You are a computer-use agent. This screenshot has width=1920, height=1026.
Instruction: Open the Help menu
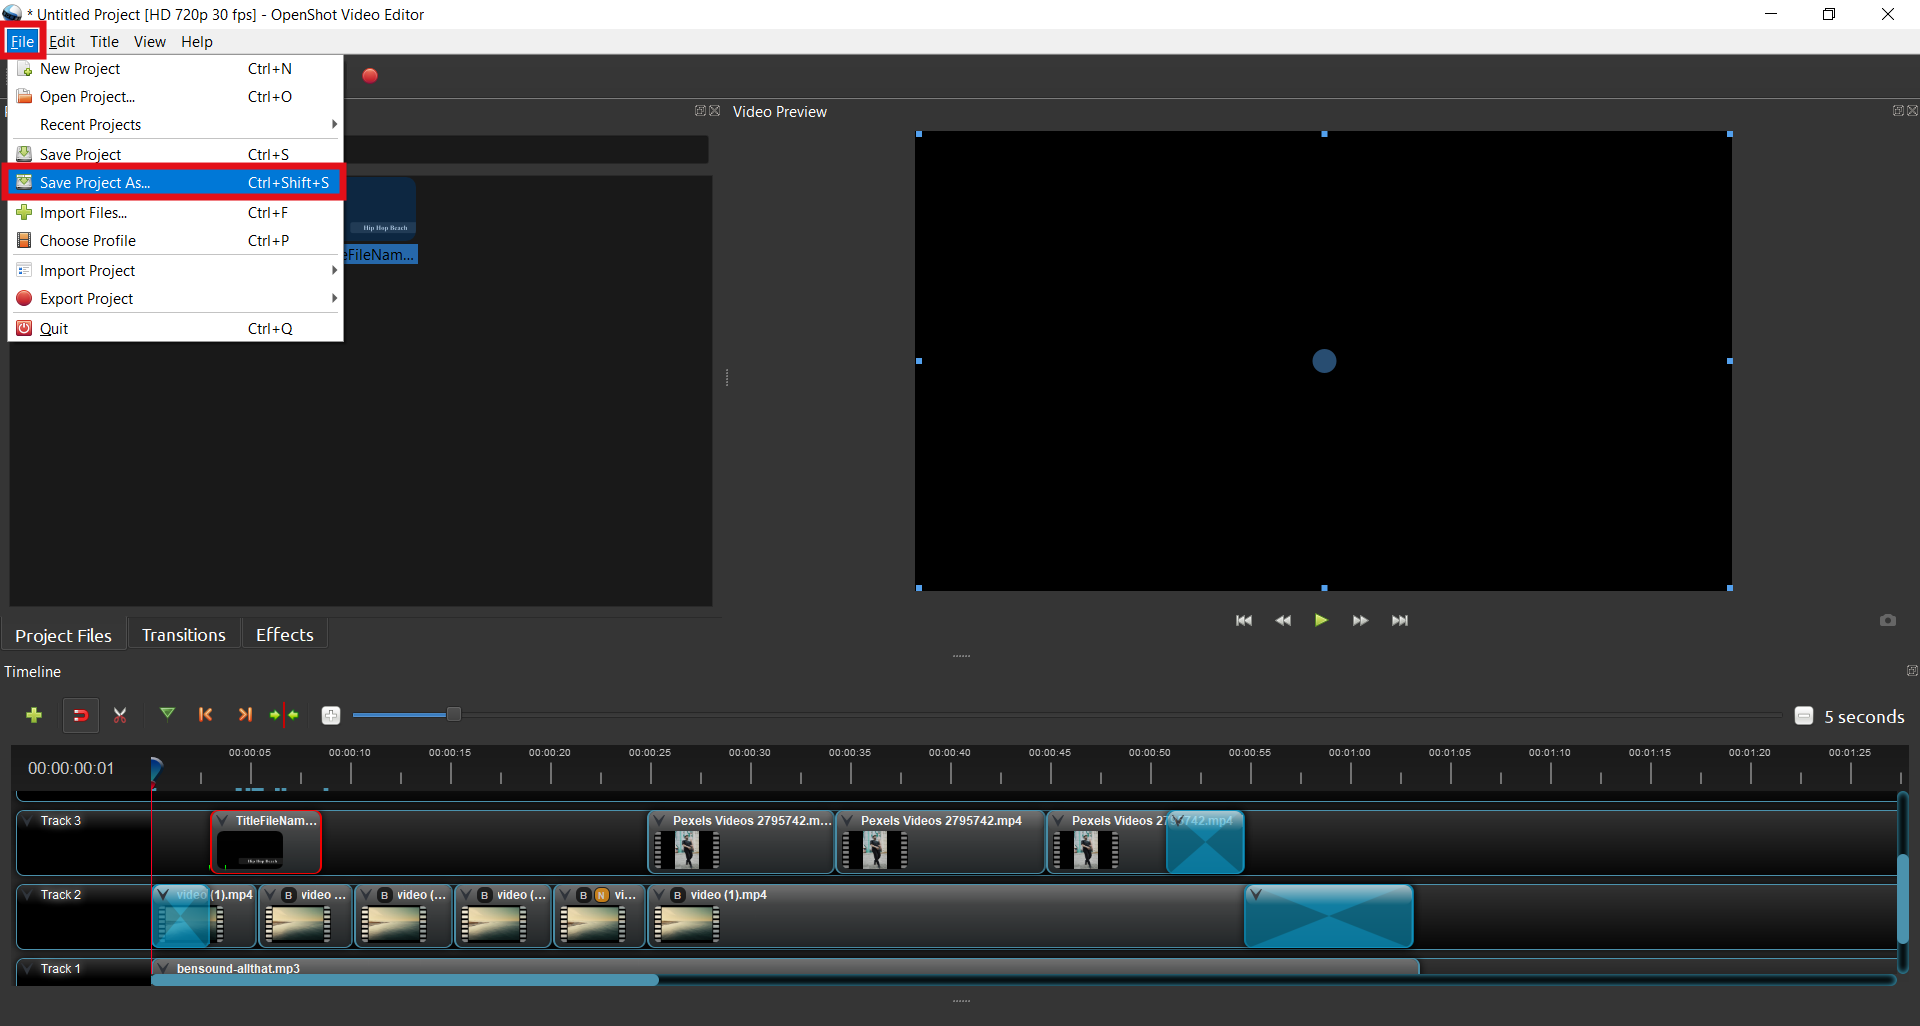197,41
